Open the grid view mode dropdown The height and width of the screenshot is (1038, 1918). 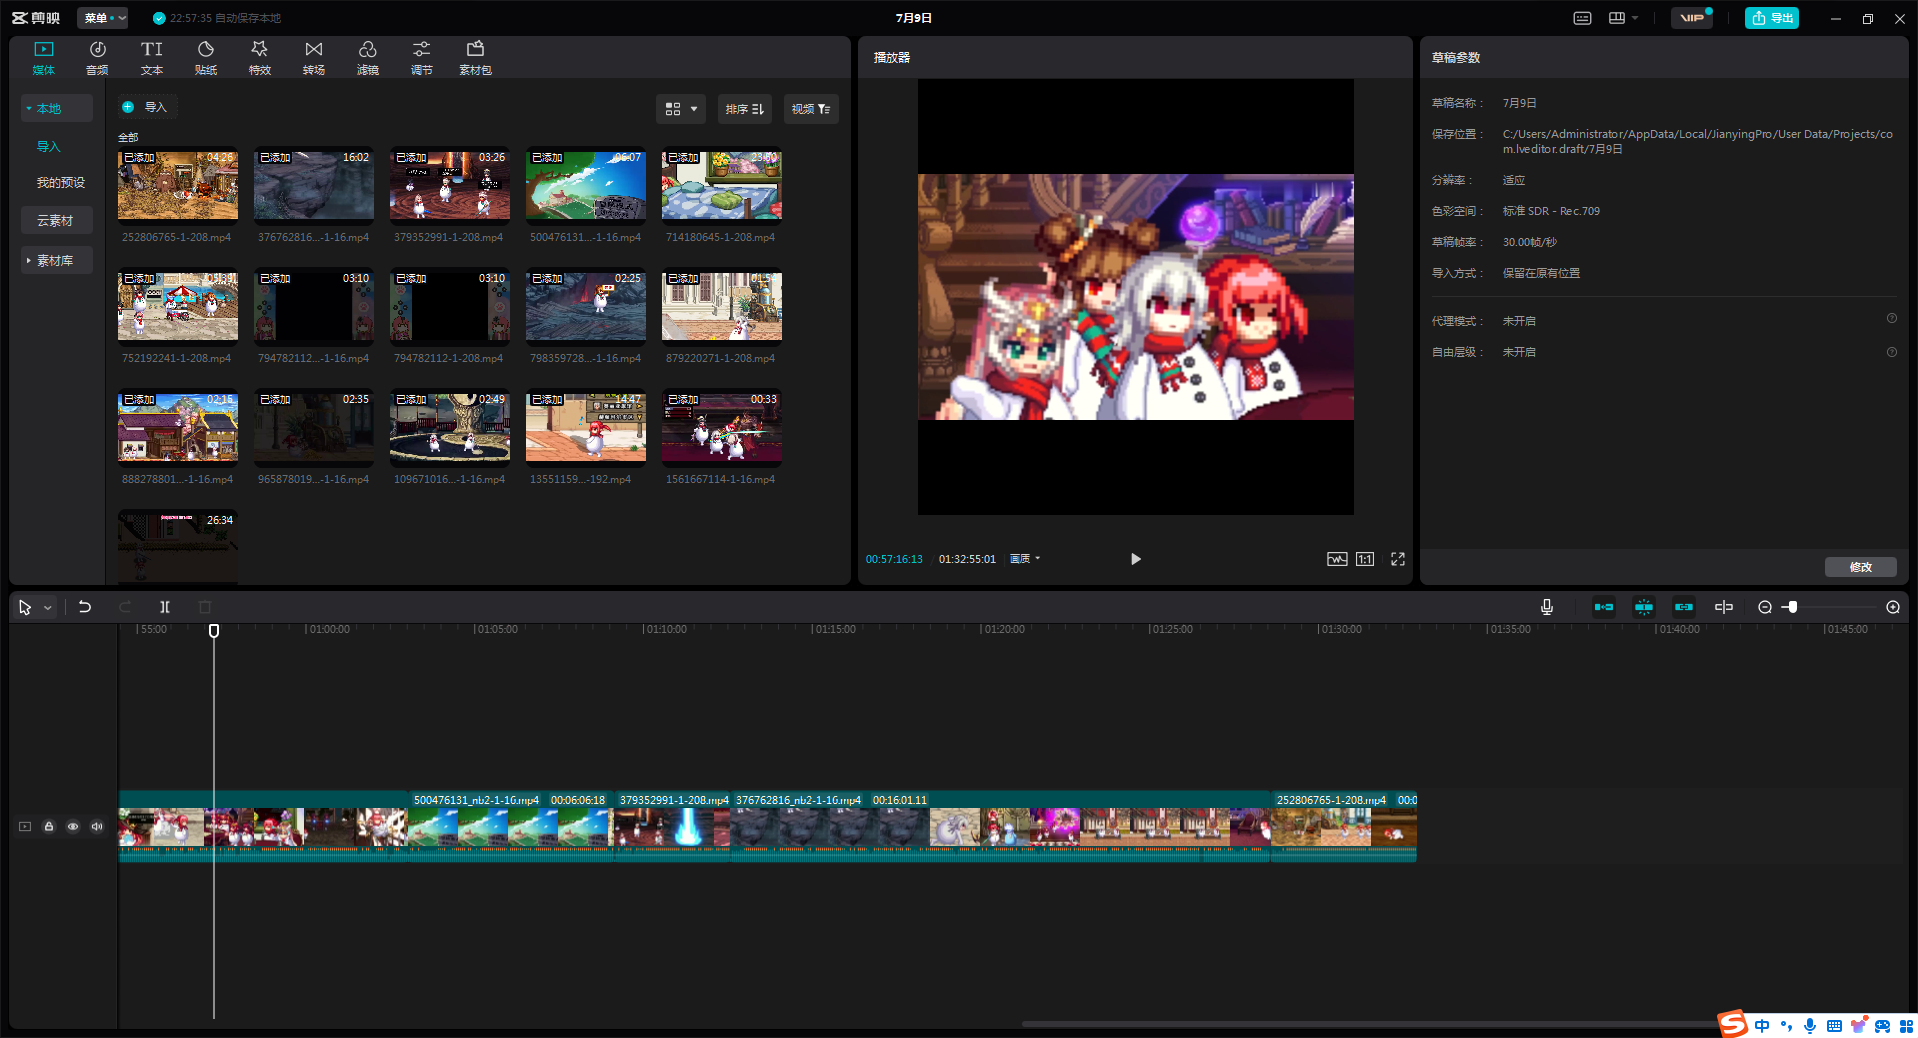pos(681,109)
